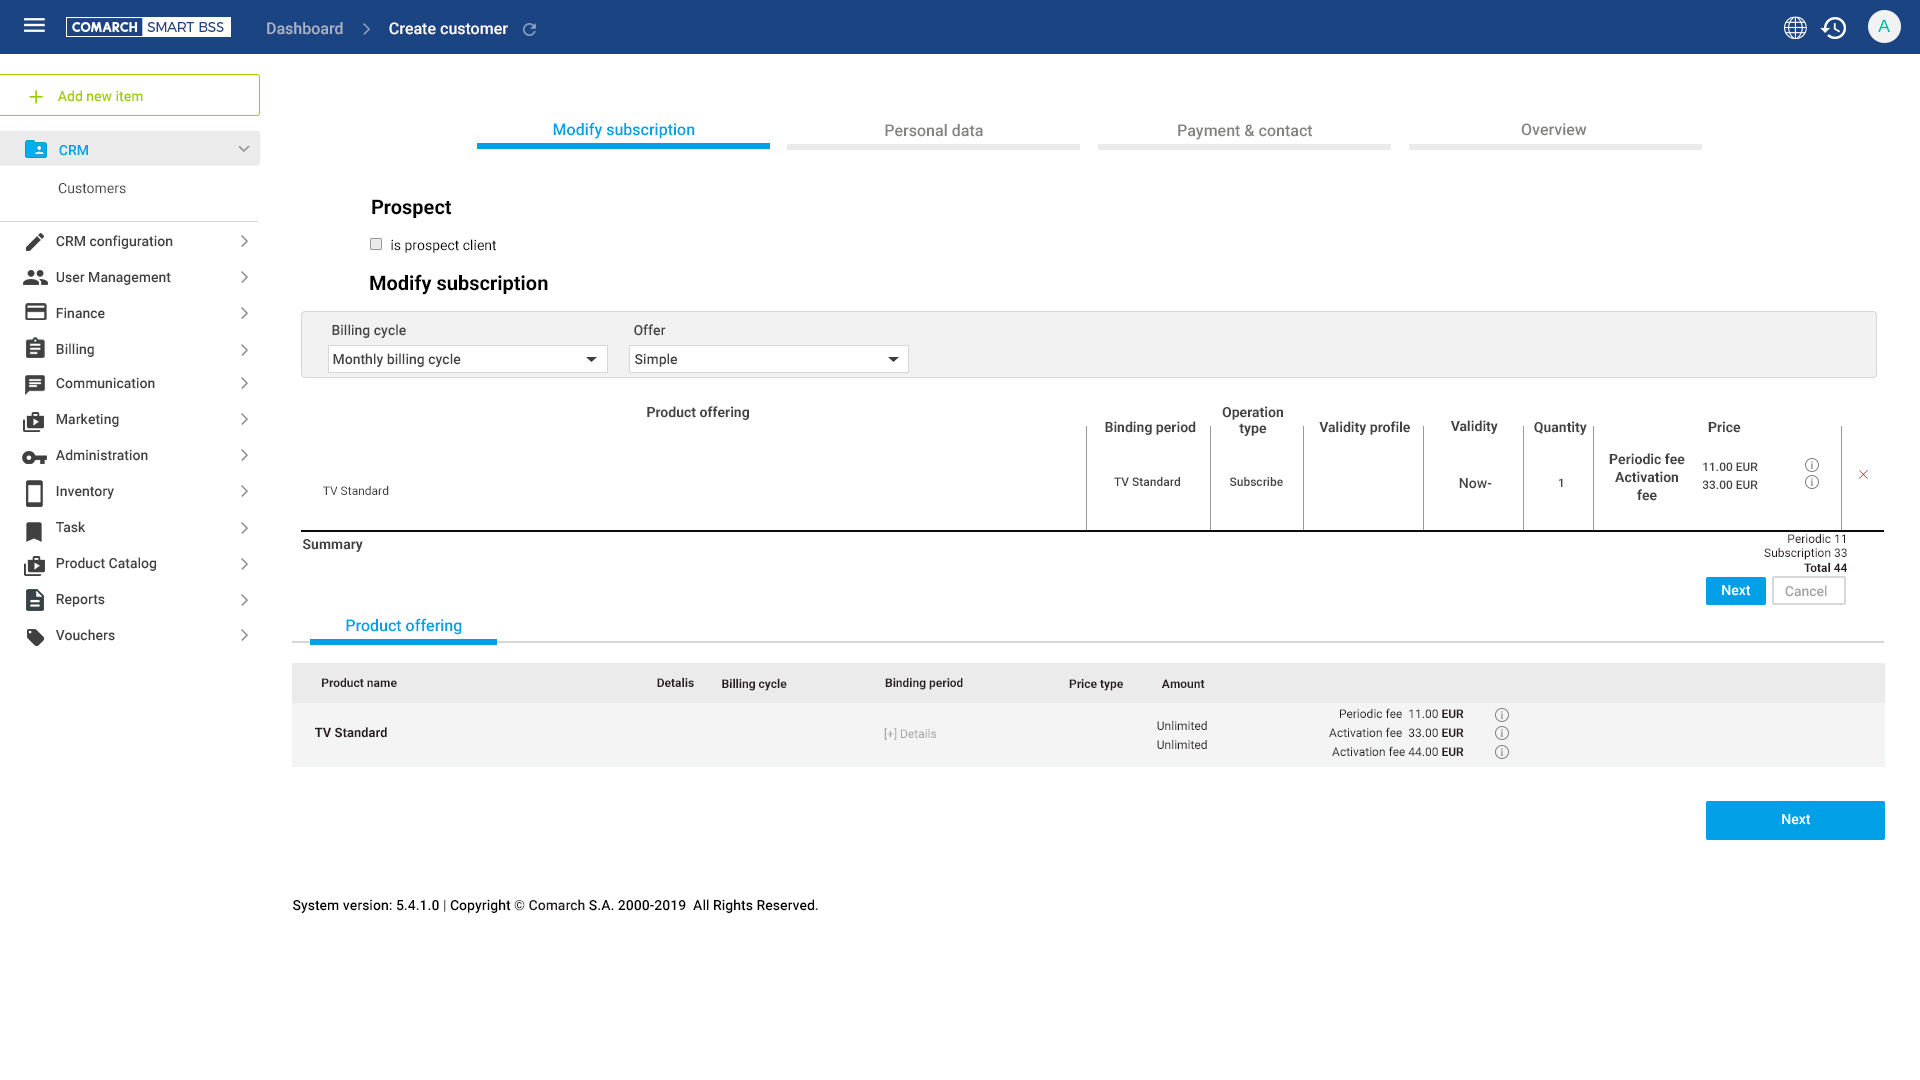Viewport: 1920px width, 1080px height.
Task: Collapse the CRM menu section
Action: (x=243, y=149)
